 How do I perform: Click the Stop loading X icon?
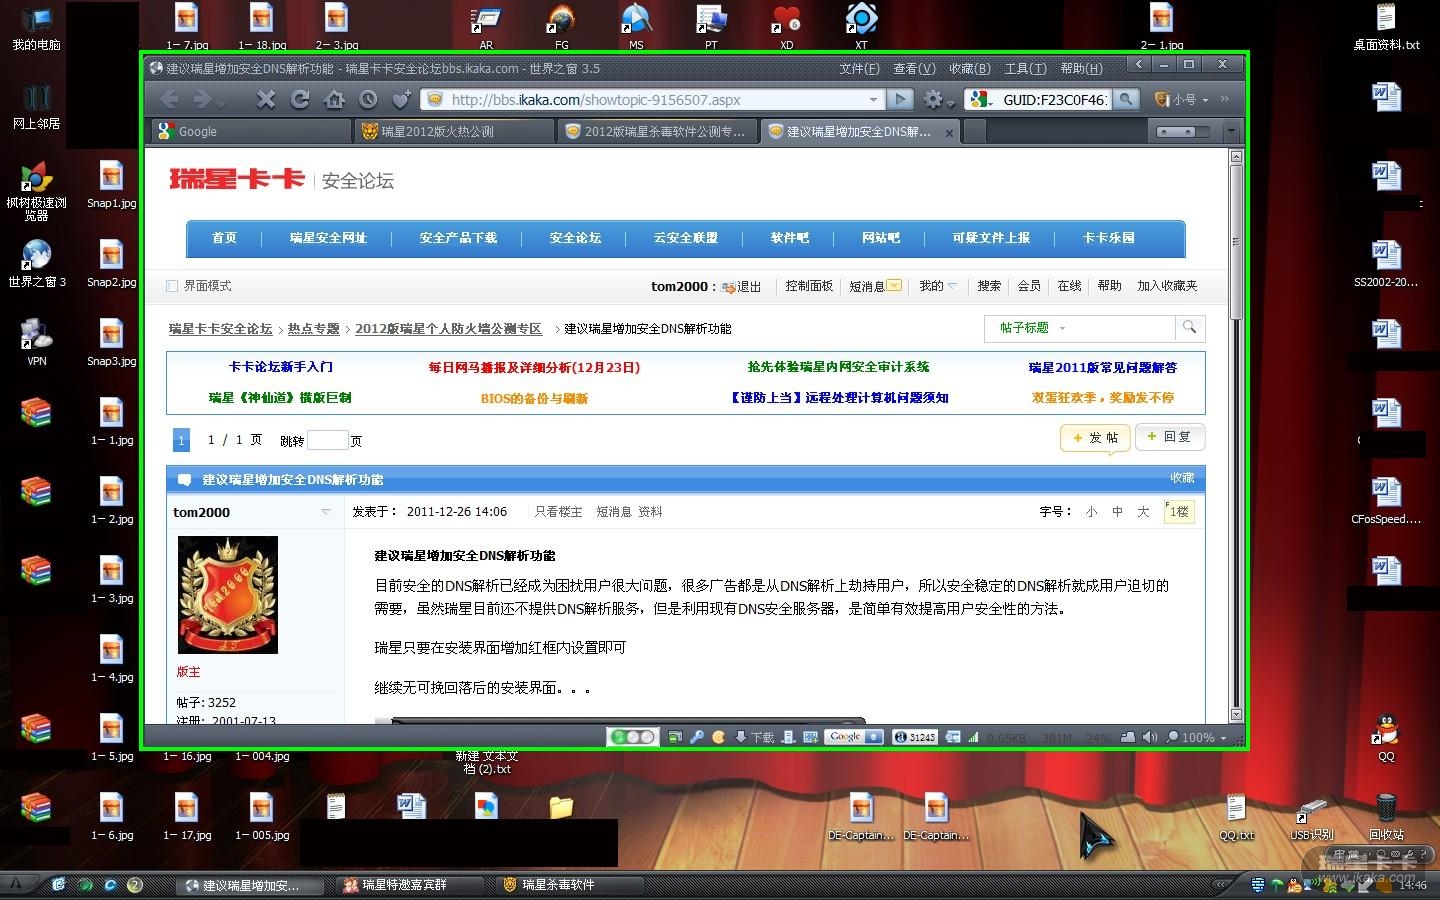point(265,99)
